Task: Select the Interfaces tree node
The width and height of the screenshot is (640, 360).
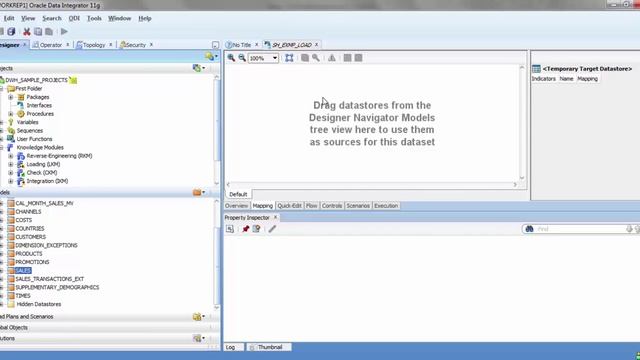Action: [39, 105]
